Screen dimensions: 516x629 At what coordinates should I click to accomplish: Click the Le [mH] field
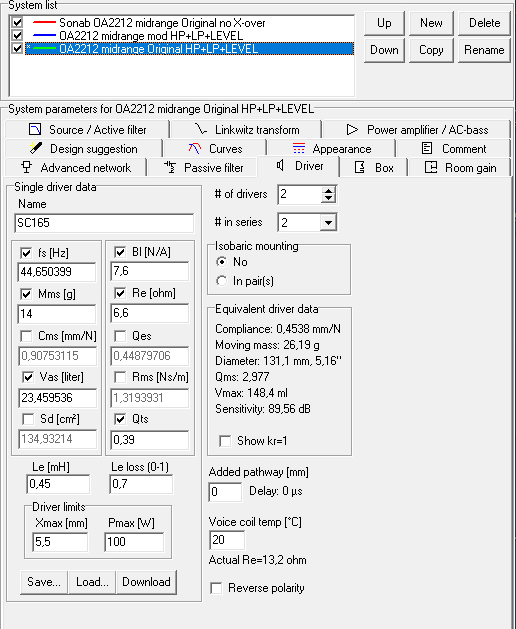58,484
